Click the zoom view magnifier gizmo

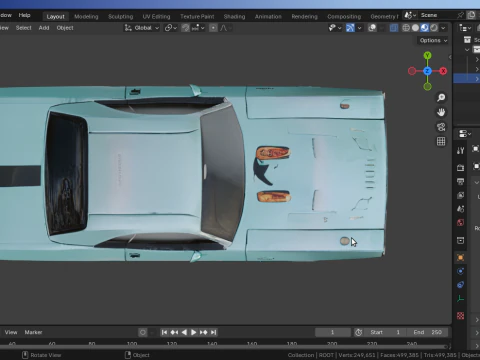(441, 97)
